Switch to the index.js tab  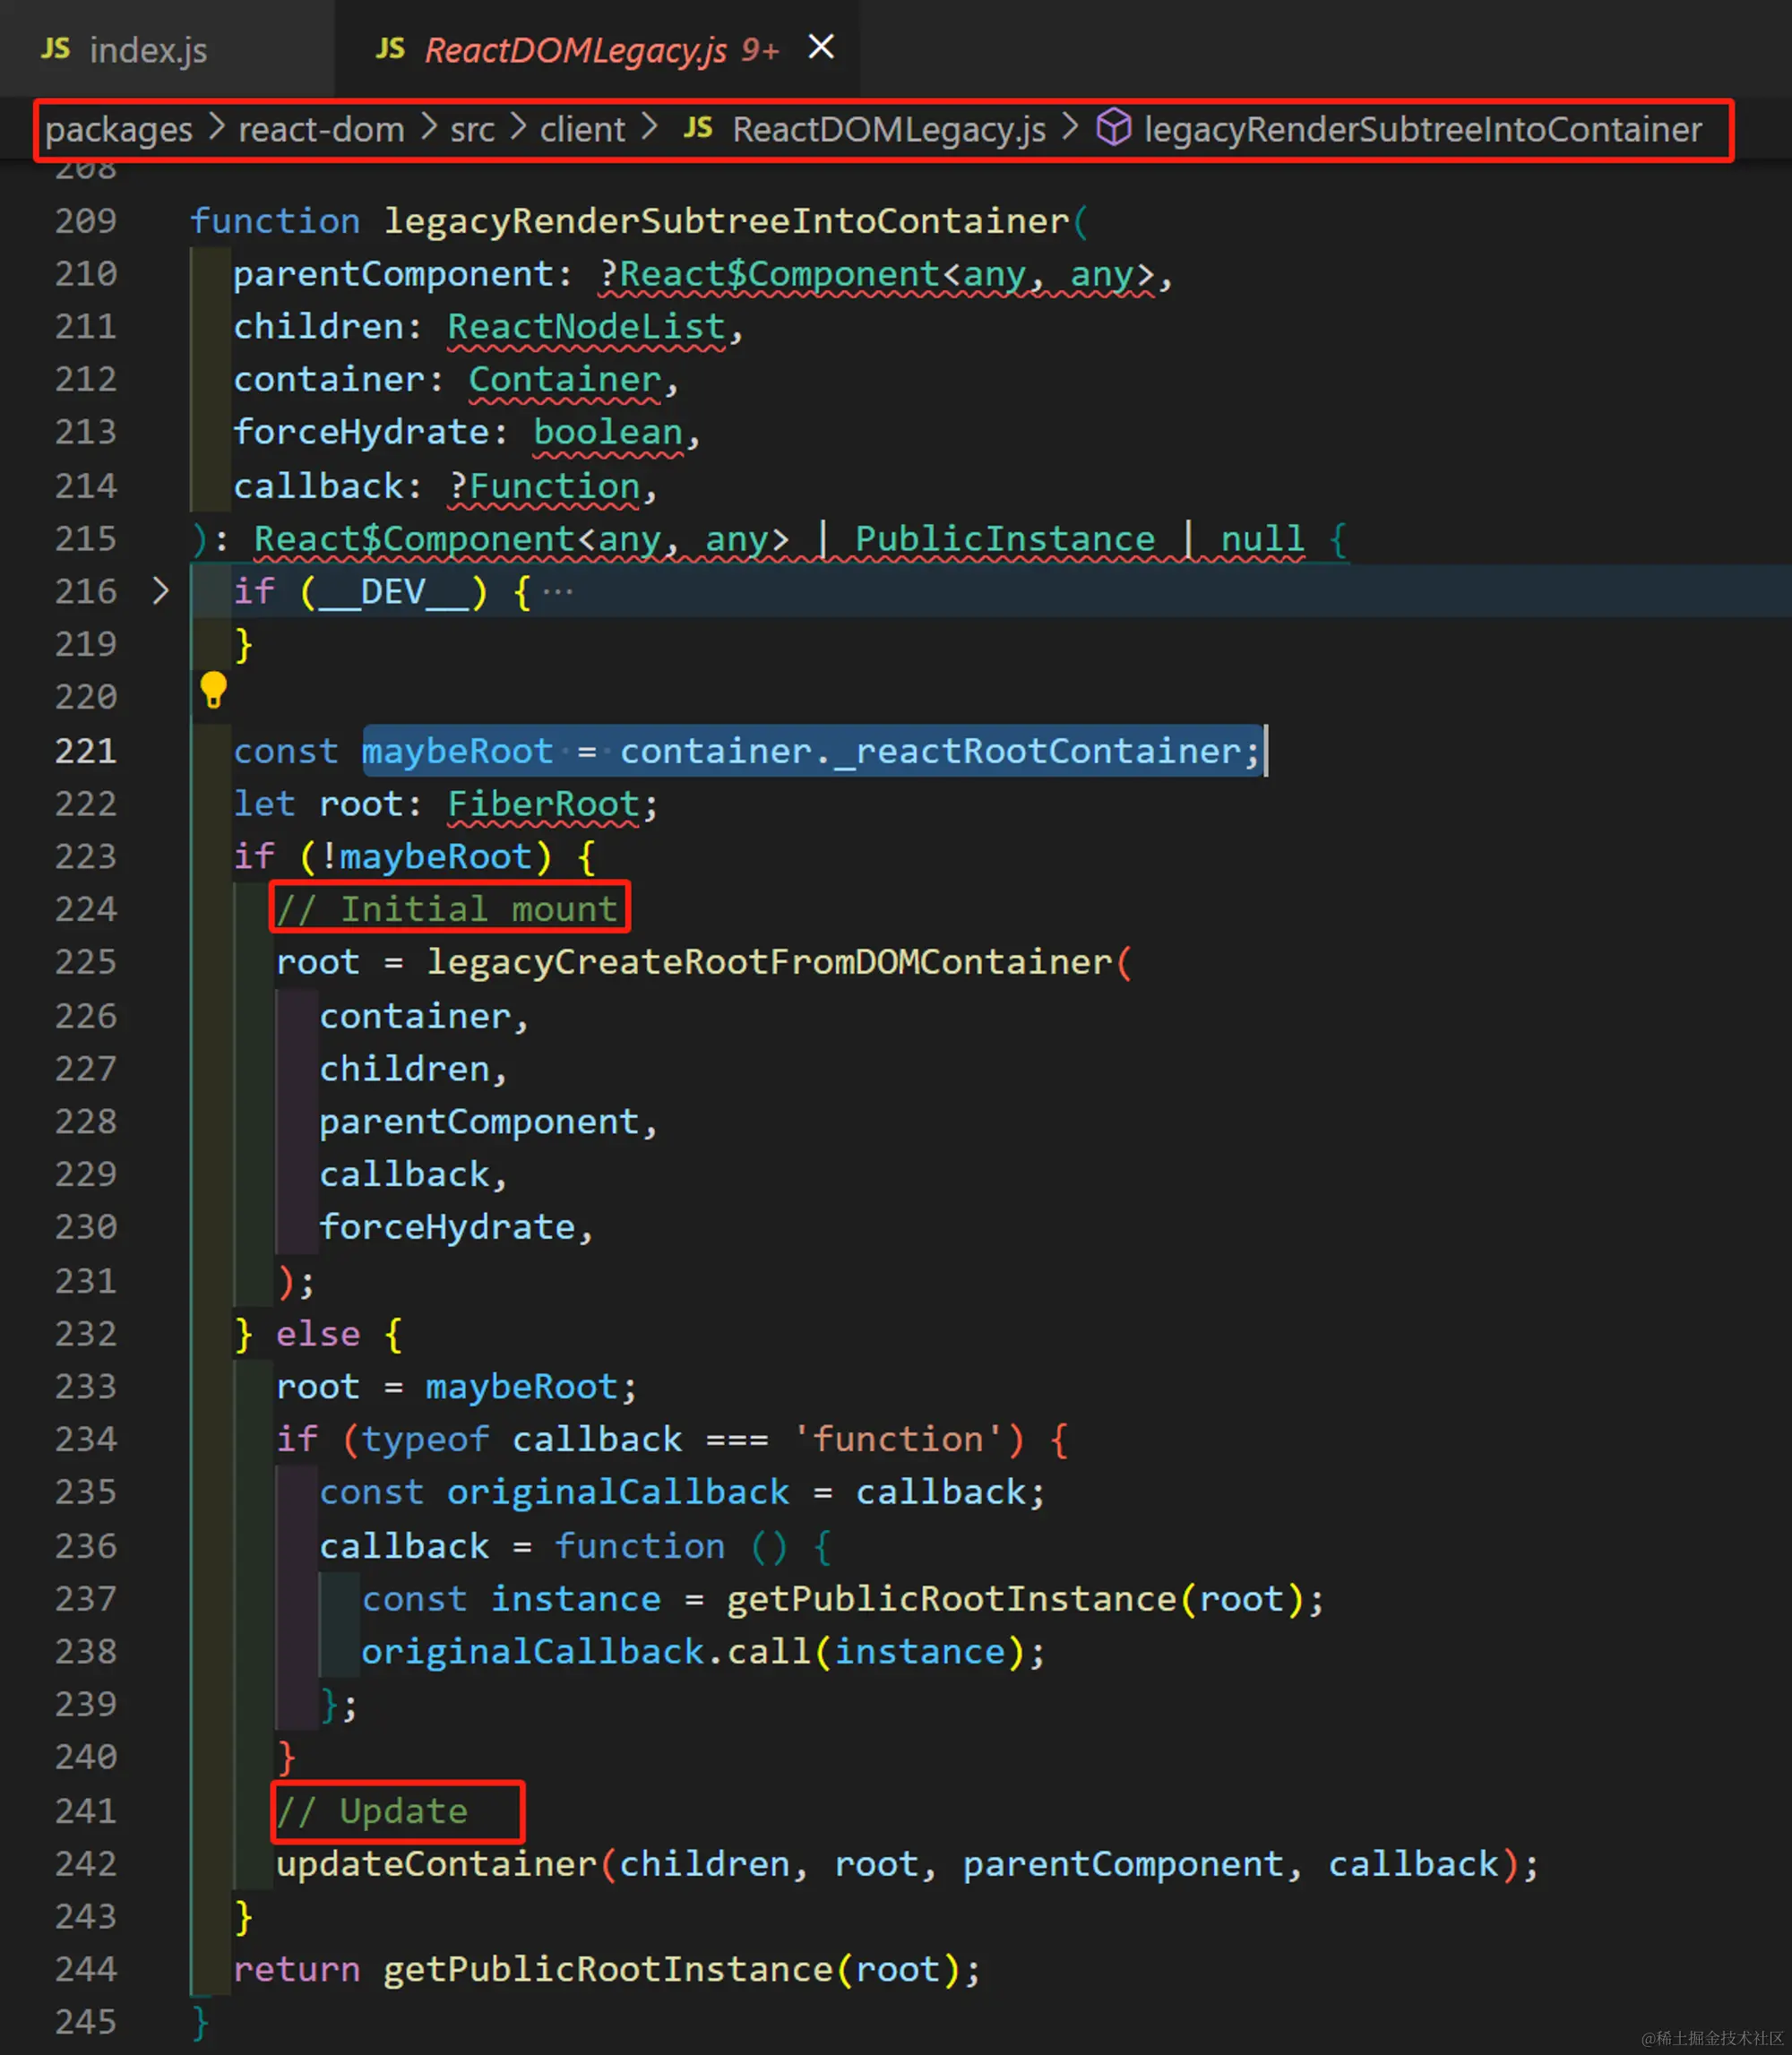148,50
